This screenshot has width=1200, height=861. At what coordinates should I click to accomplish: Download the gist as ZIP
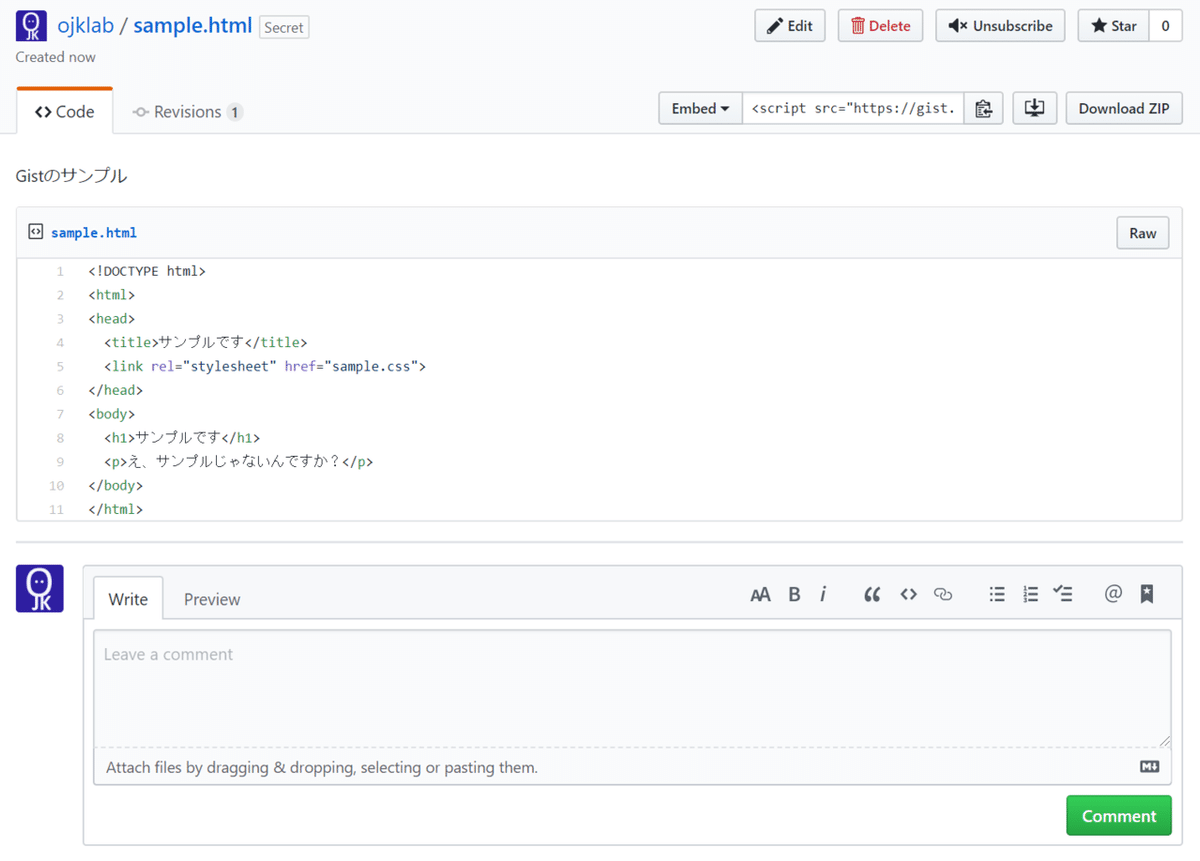click(1124, 108)
